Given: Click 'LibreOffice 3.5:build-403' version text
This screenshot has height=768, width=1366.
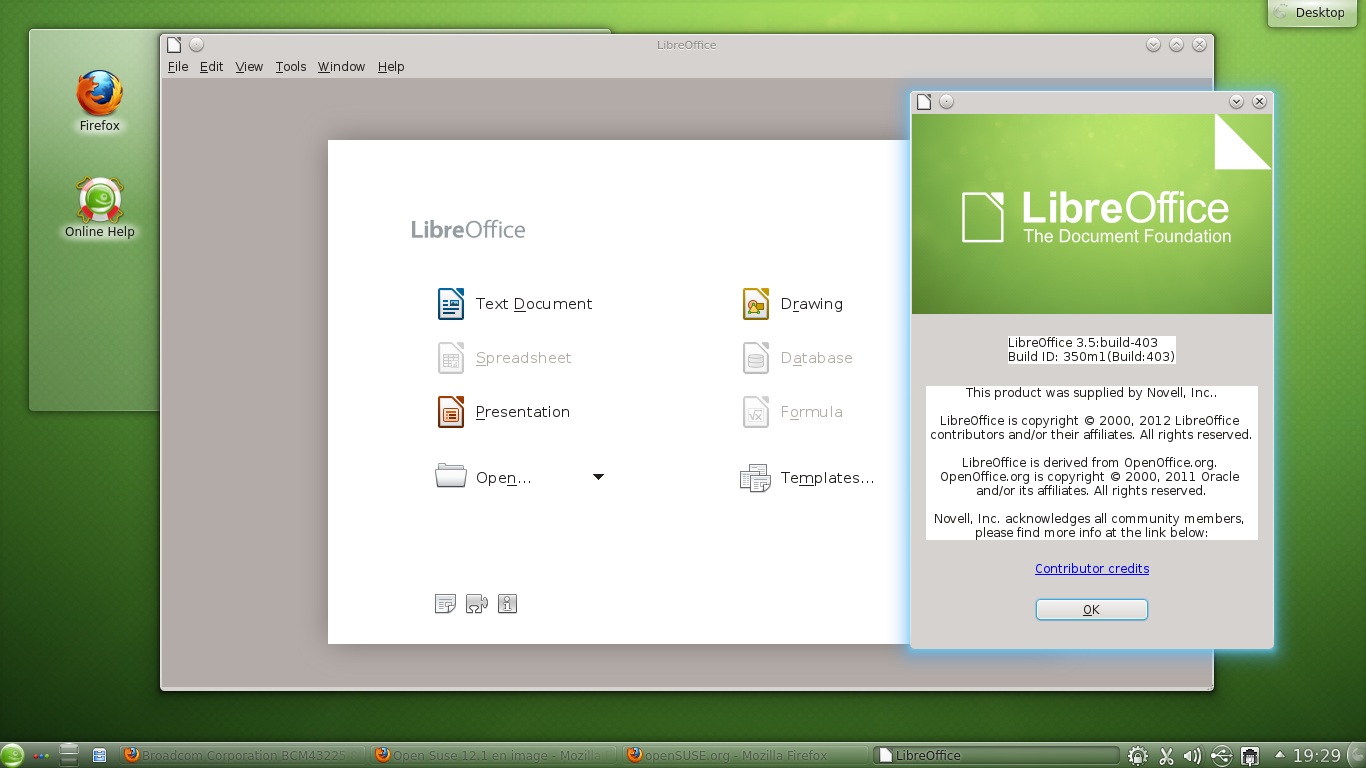Looking at the screenshot, I should click(x=1082, y=342).
